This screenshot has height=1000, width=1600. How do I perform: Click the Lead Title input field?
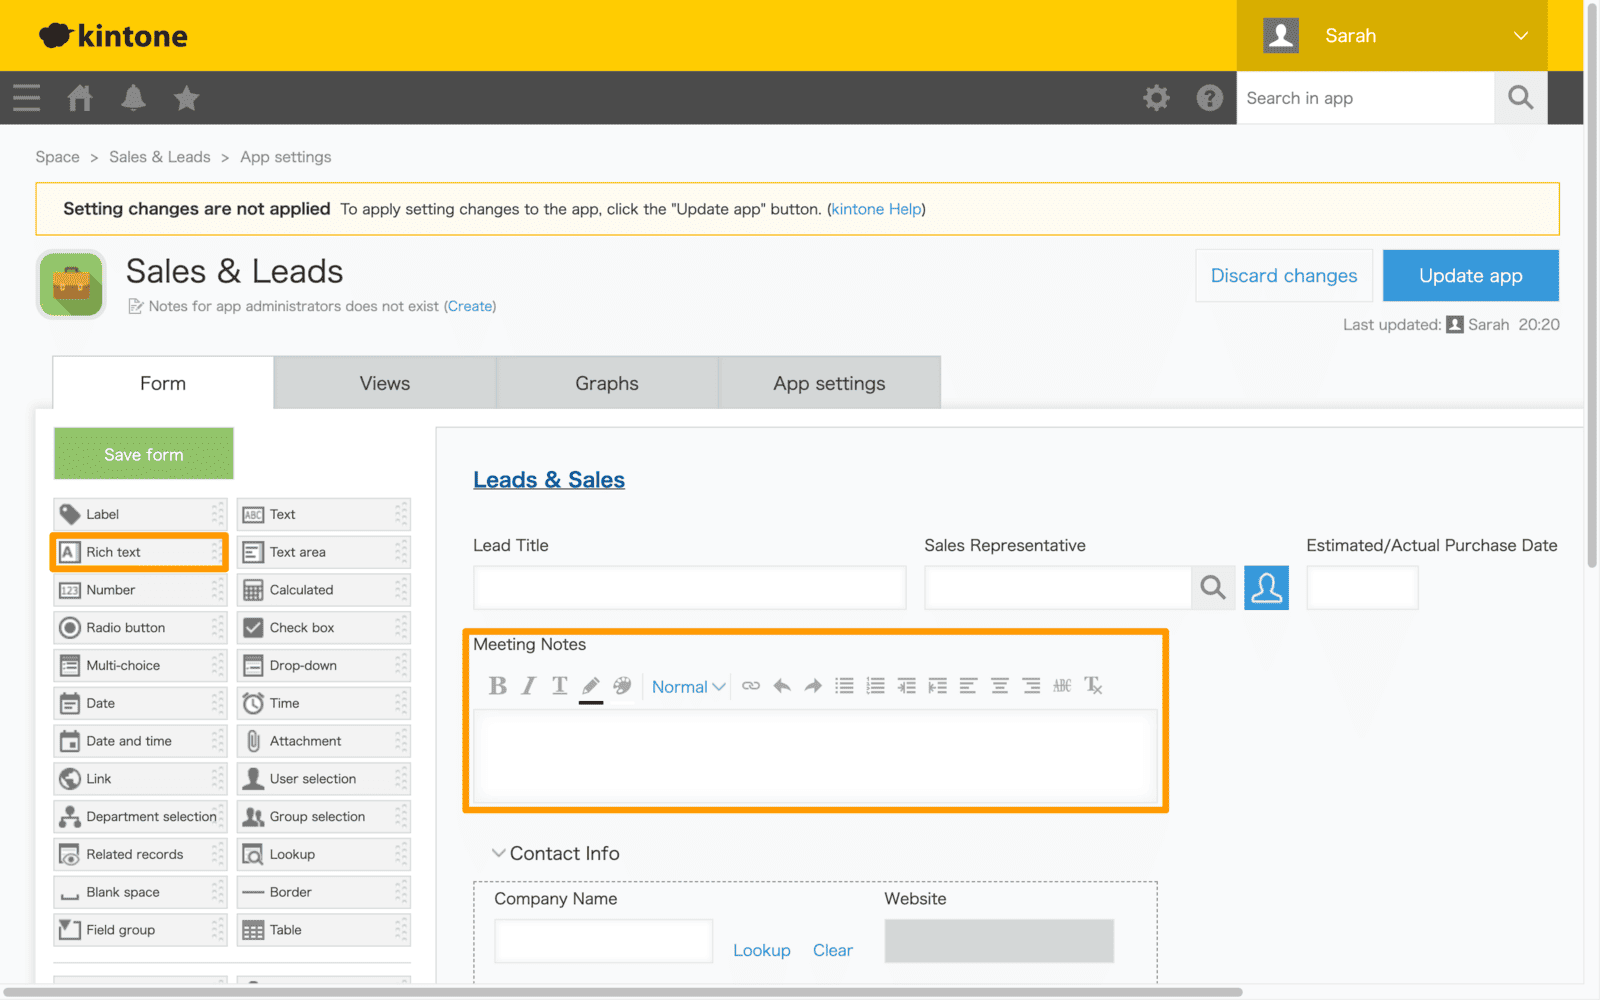(690, 588)
